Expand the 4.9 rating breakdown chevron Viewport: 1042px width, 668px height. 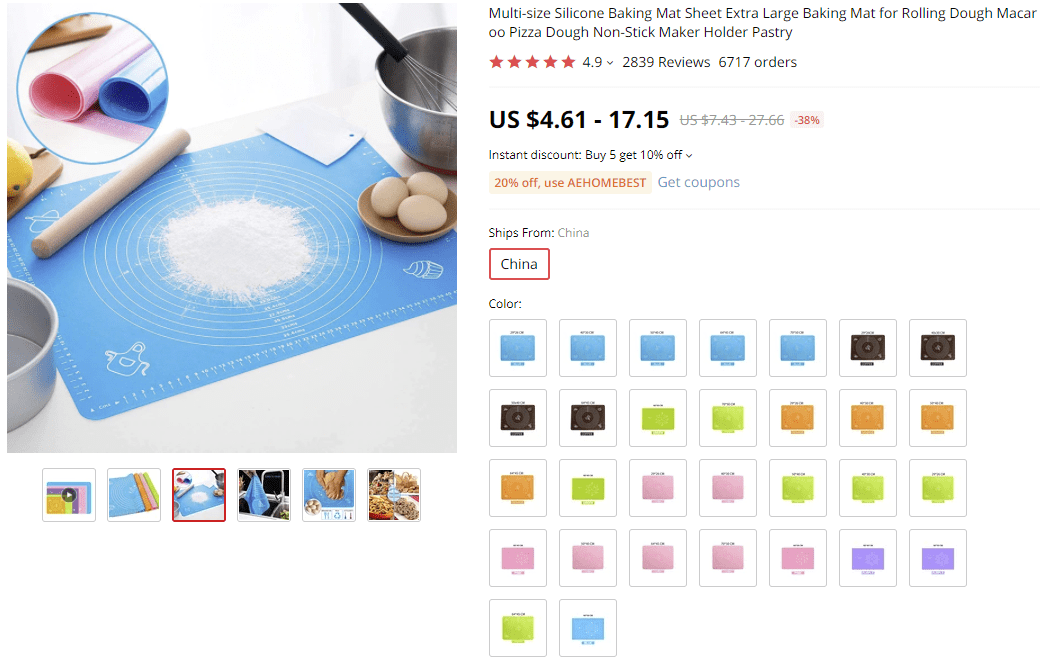(x=610, y=63)
